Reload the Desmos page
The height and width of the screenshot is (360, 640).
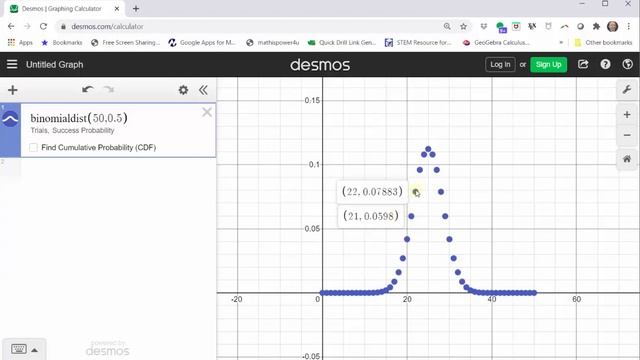43,26
